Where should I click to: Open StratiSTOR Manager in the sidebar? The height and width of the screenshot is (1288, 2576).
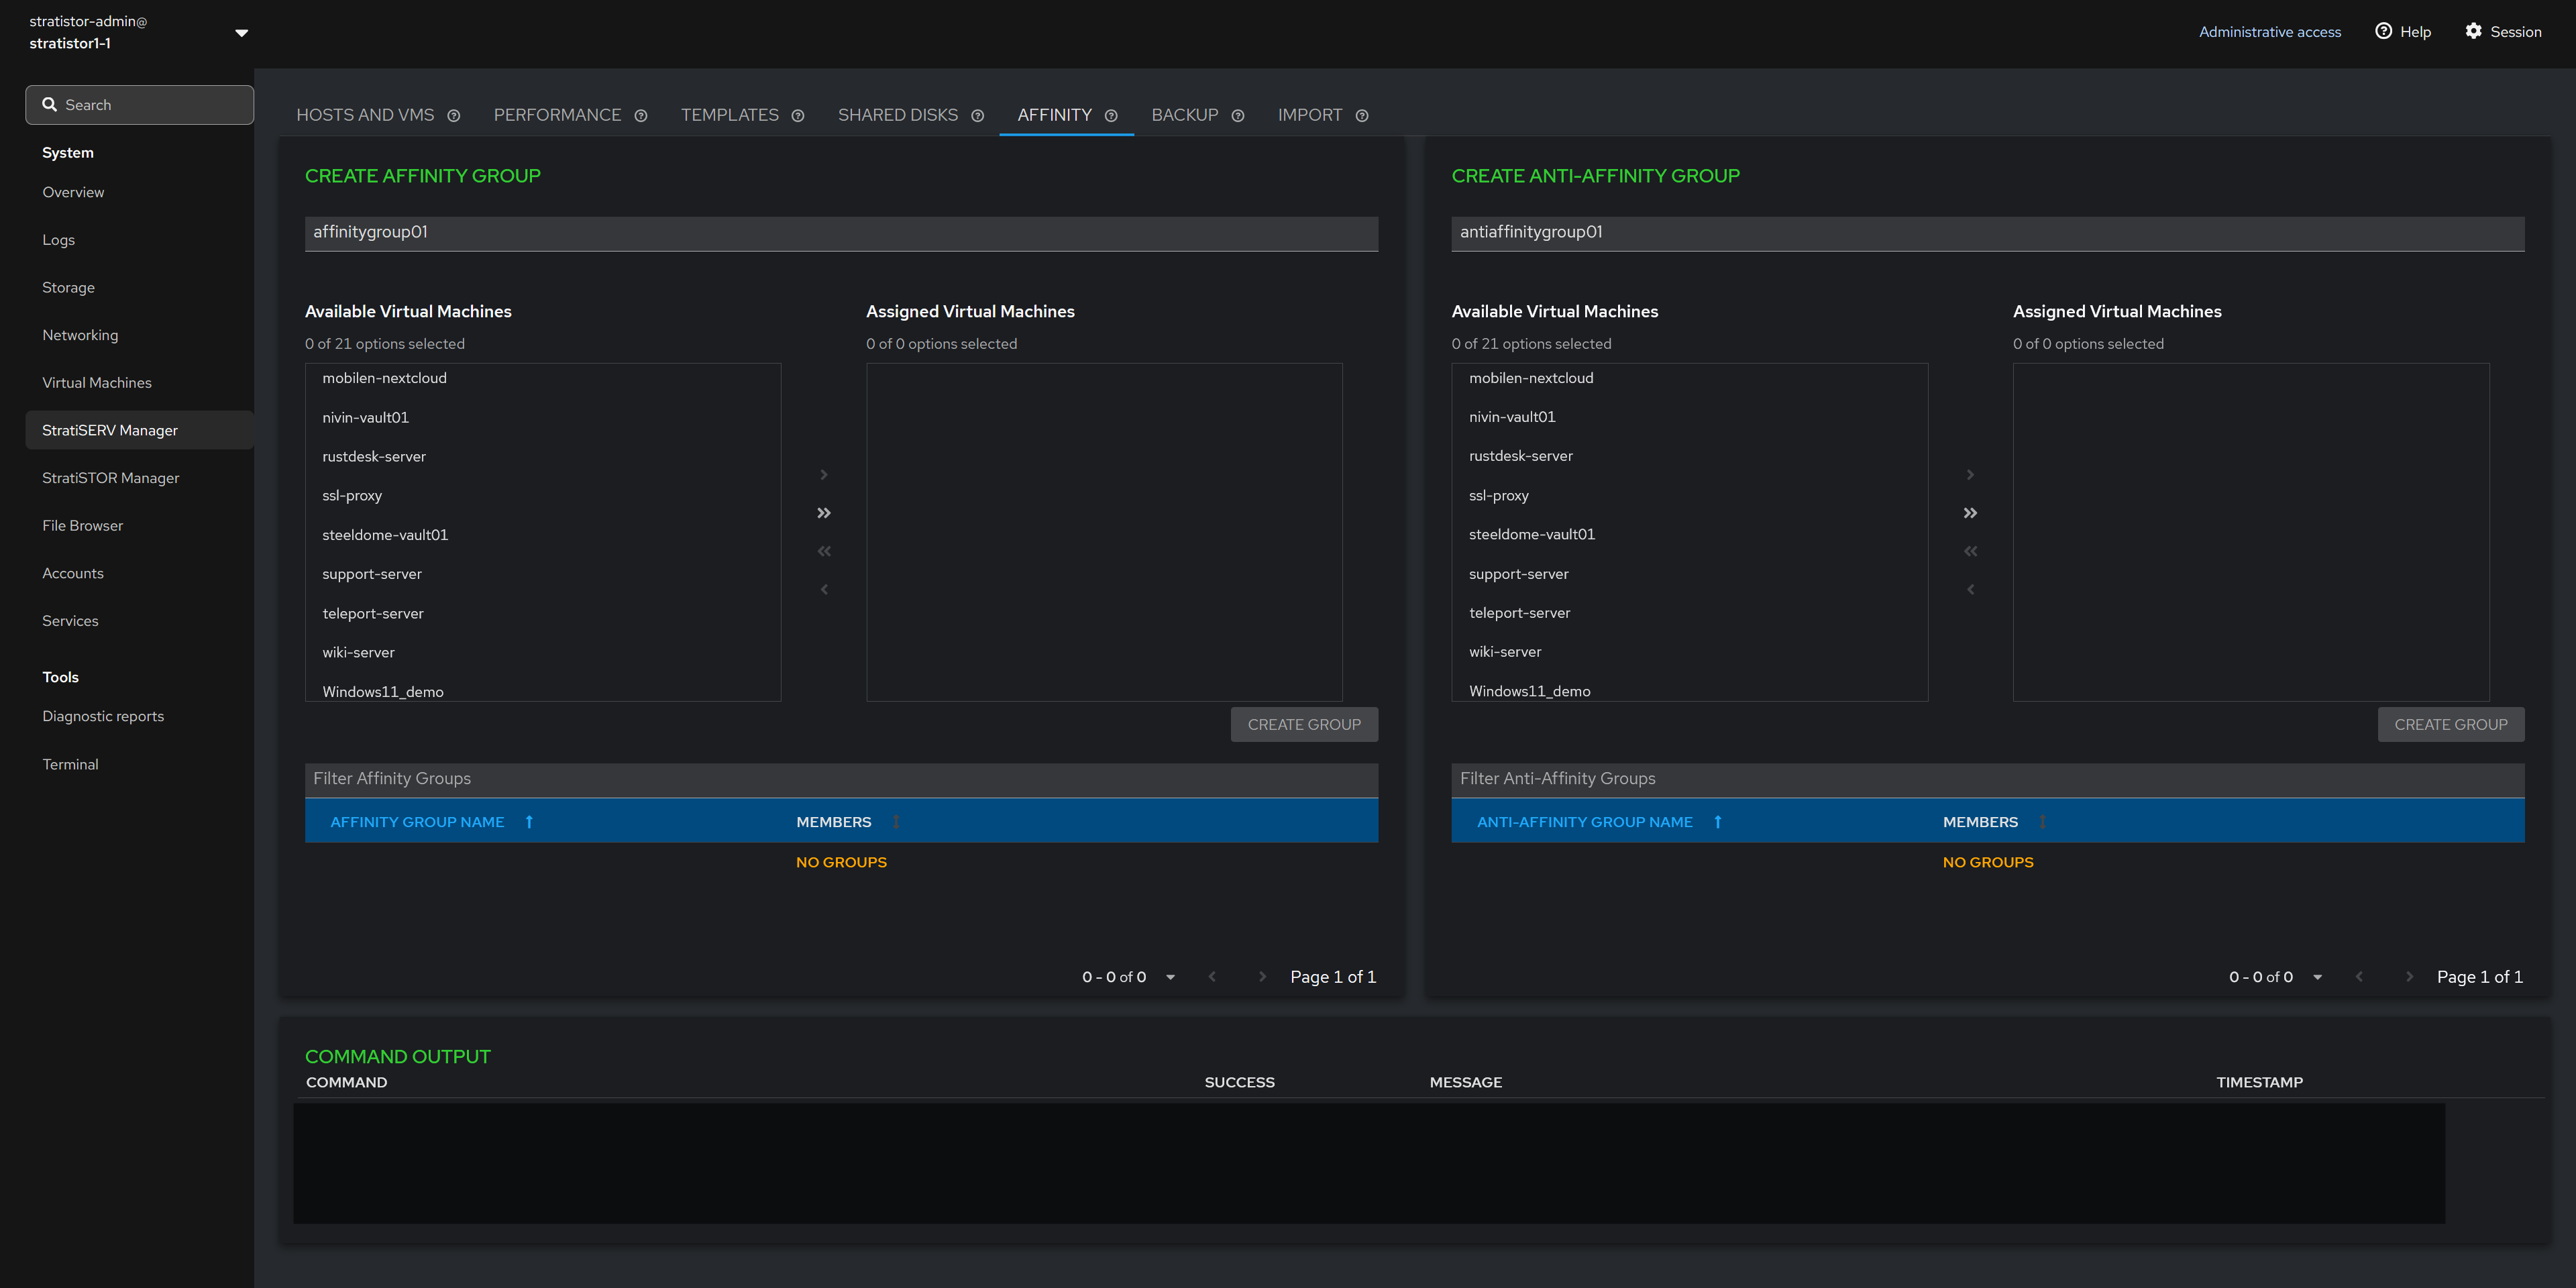point(110,478)
